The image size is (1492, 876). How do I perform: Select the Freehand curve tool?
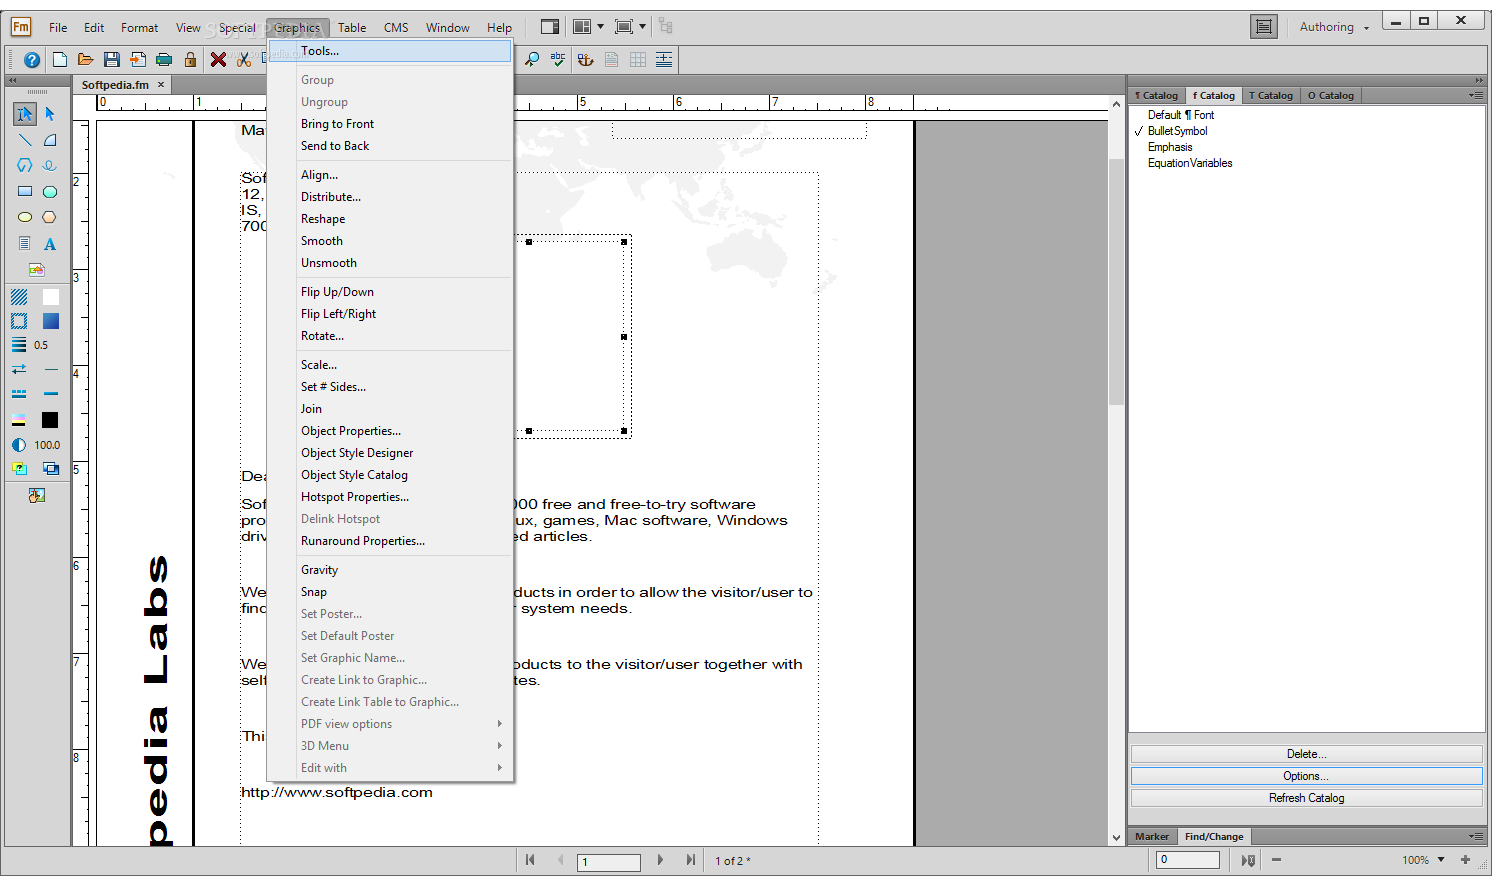50,165
